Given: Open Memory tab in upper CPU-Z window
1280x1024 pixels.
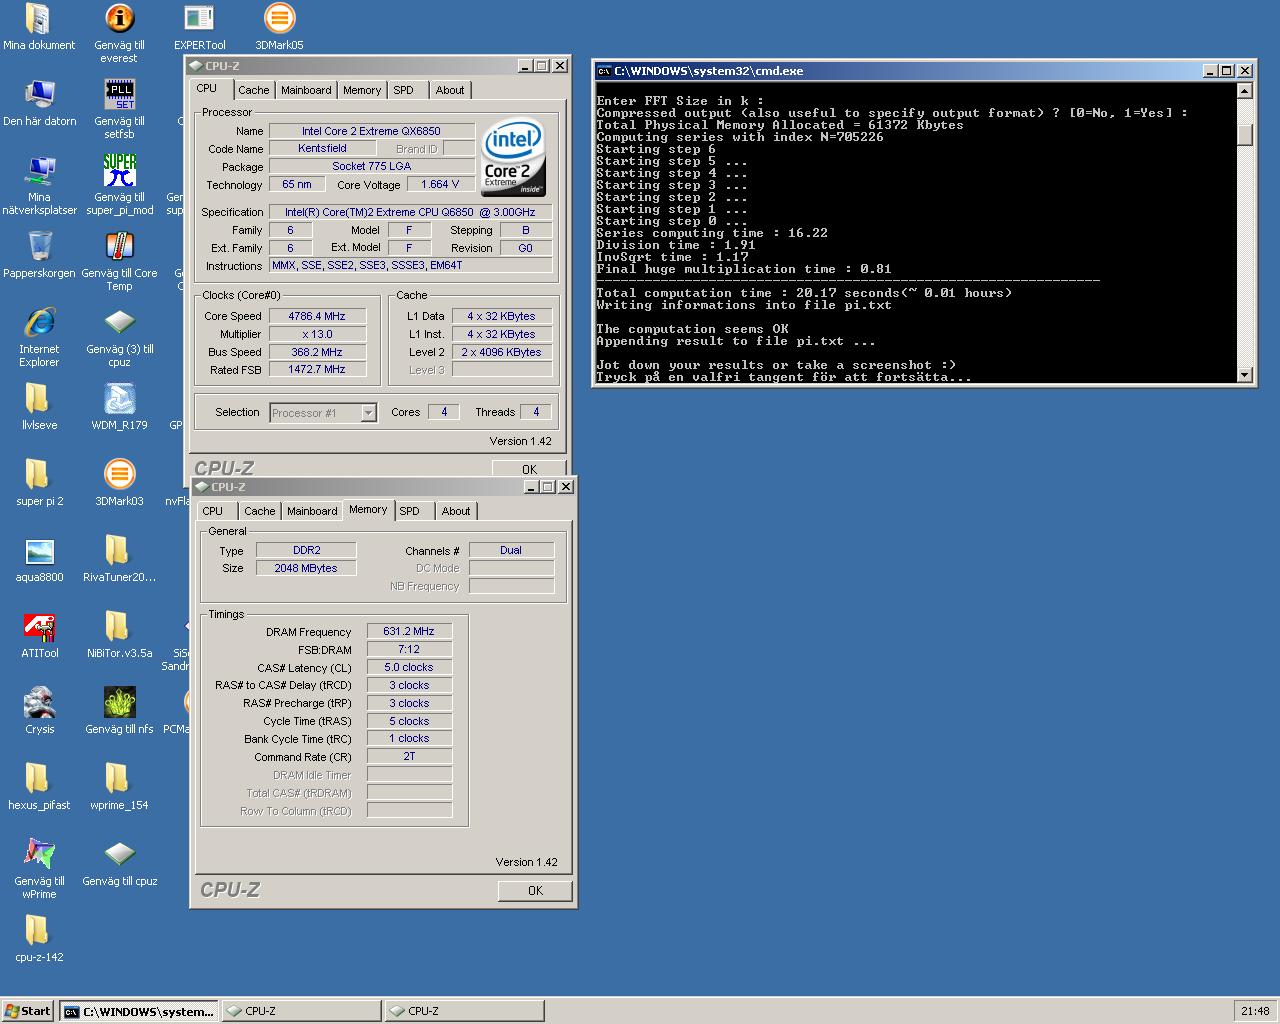Looking at the screenshot, I should [x=362, y=90].
